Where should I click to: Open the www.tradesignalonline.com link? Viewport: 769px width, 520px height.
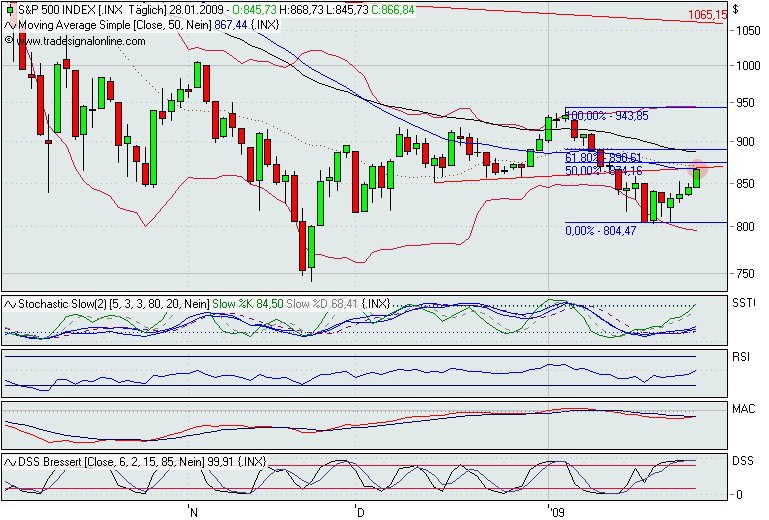coord(81,41)
